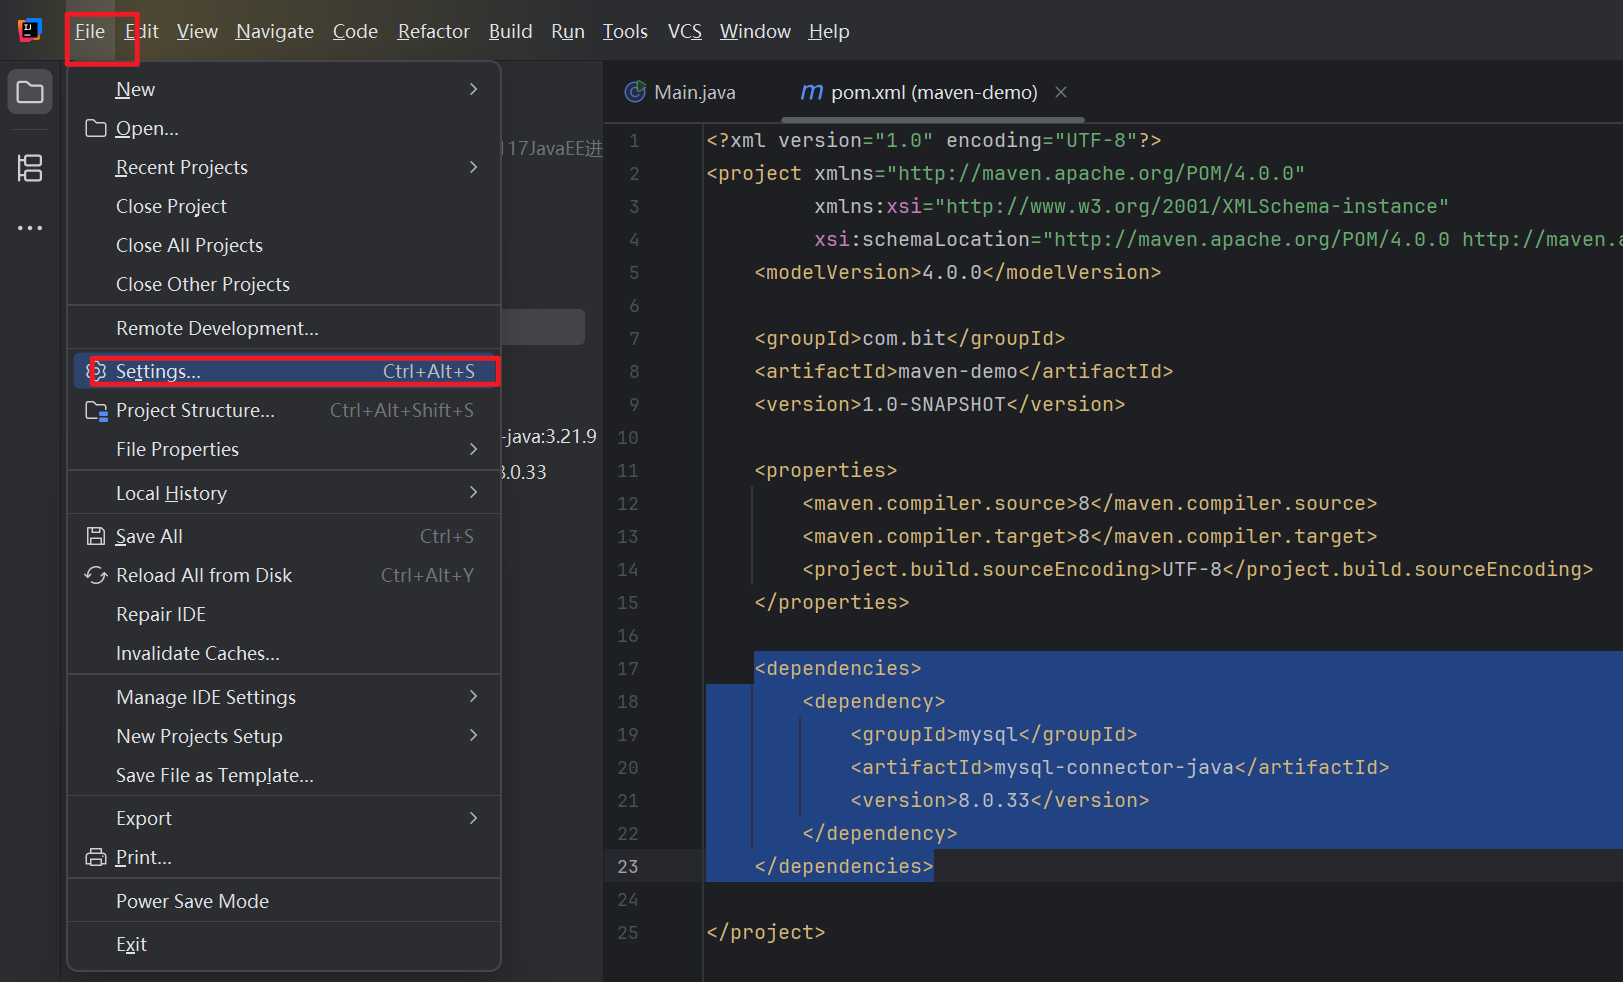Click the folder icon beside Open...
1623x982 pixels.
[x=96, y=128]
